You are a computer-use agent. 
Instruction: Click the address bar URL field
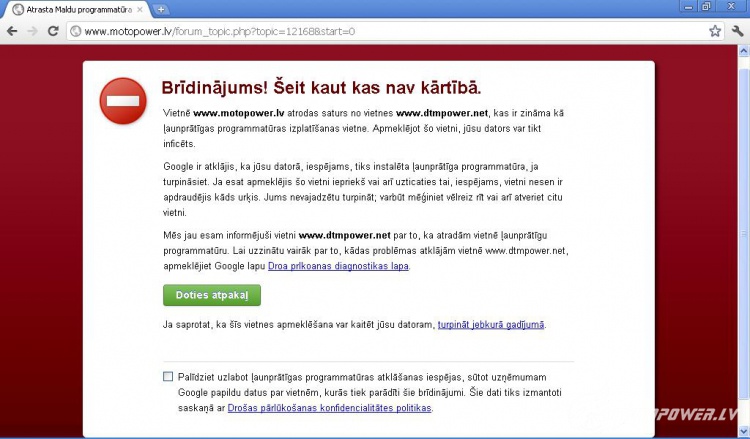coord(395,32)
